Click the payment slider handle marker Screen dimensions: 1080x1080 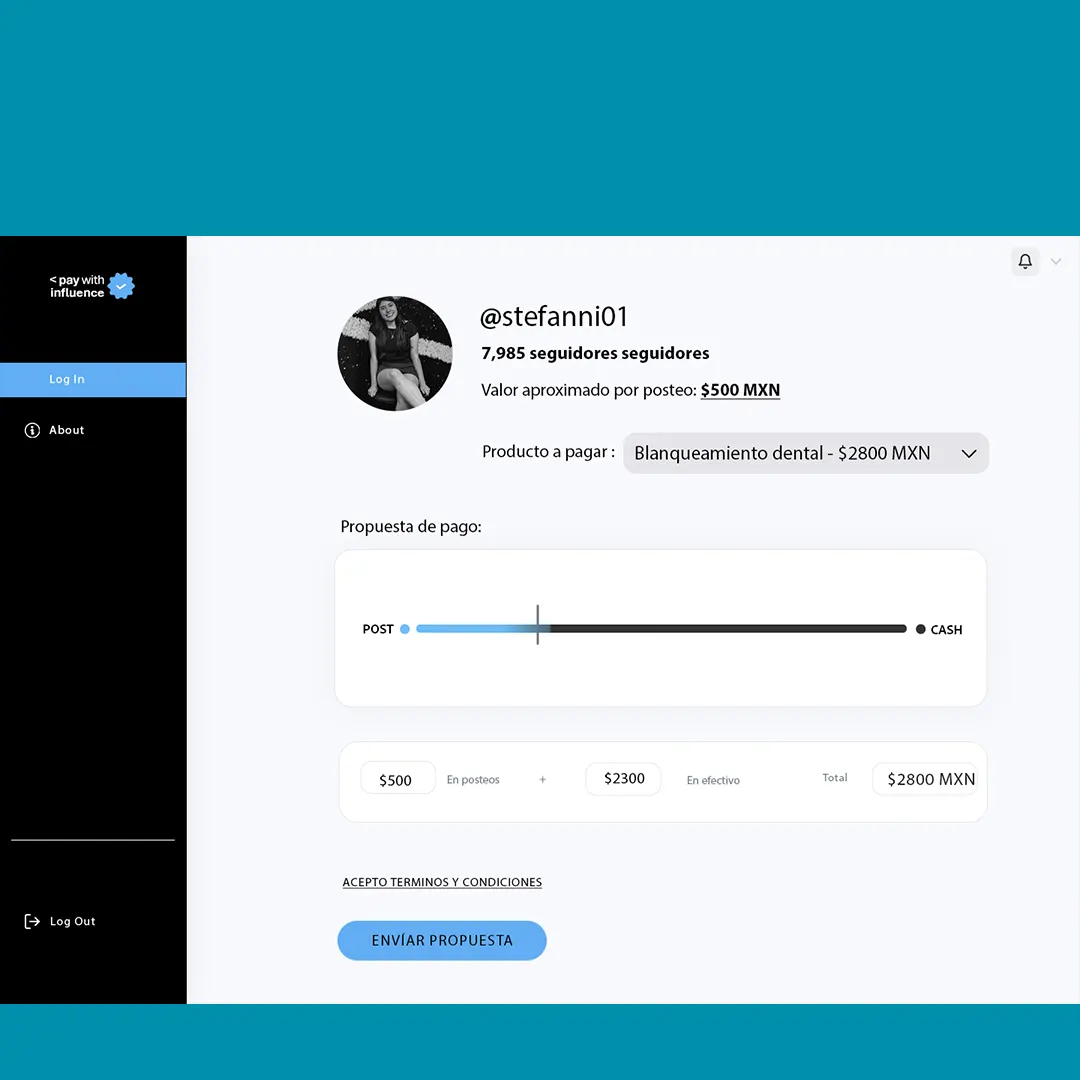pyautogui.click(x=538, y=625)
